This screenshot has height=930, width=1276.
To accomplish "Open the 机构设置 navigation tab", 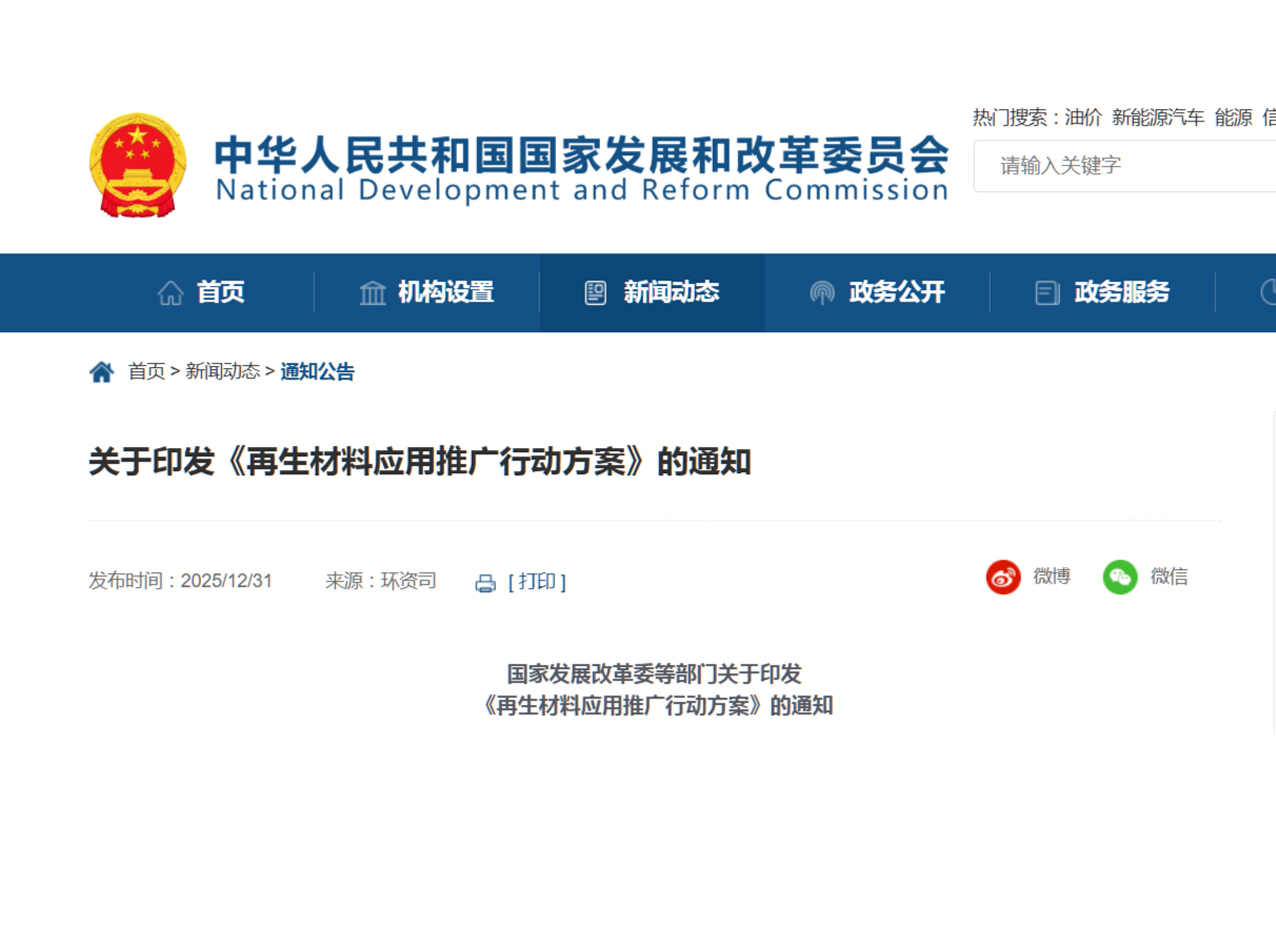I will 445,293.
